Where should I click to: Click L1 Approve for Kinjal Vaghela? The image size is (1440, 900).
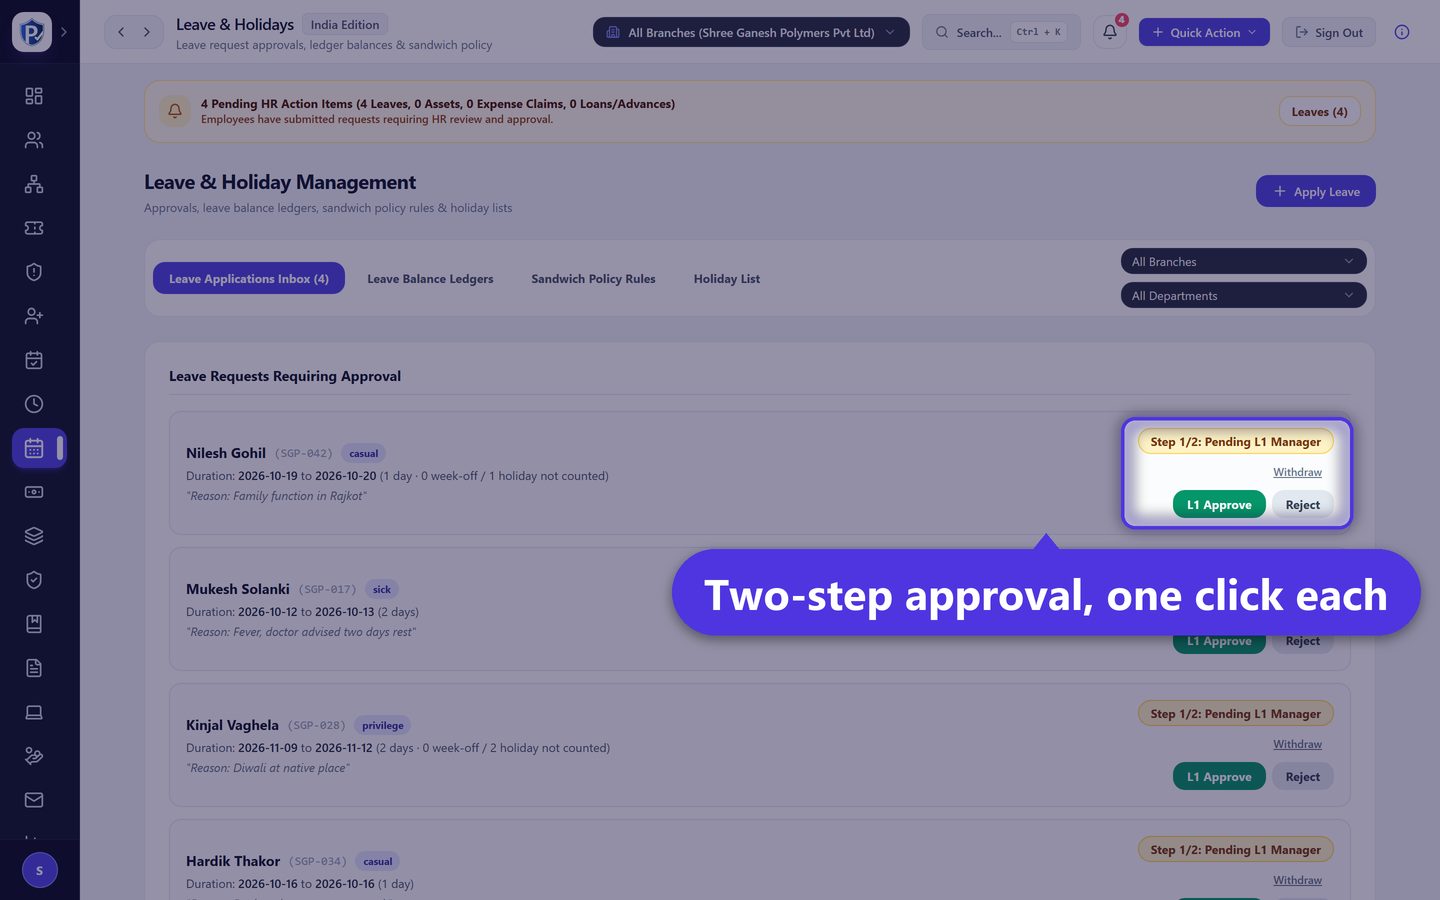coord(1219,777)
